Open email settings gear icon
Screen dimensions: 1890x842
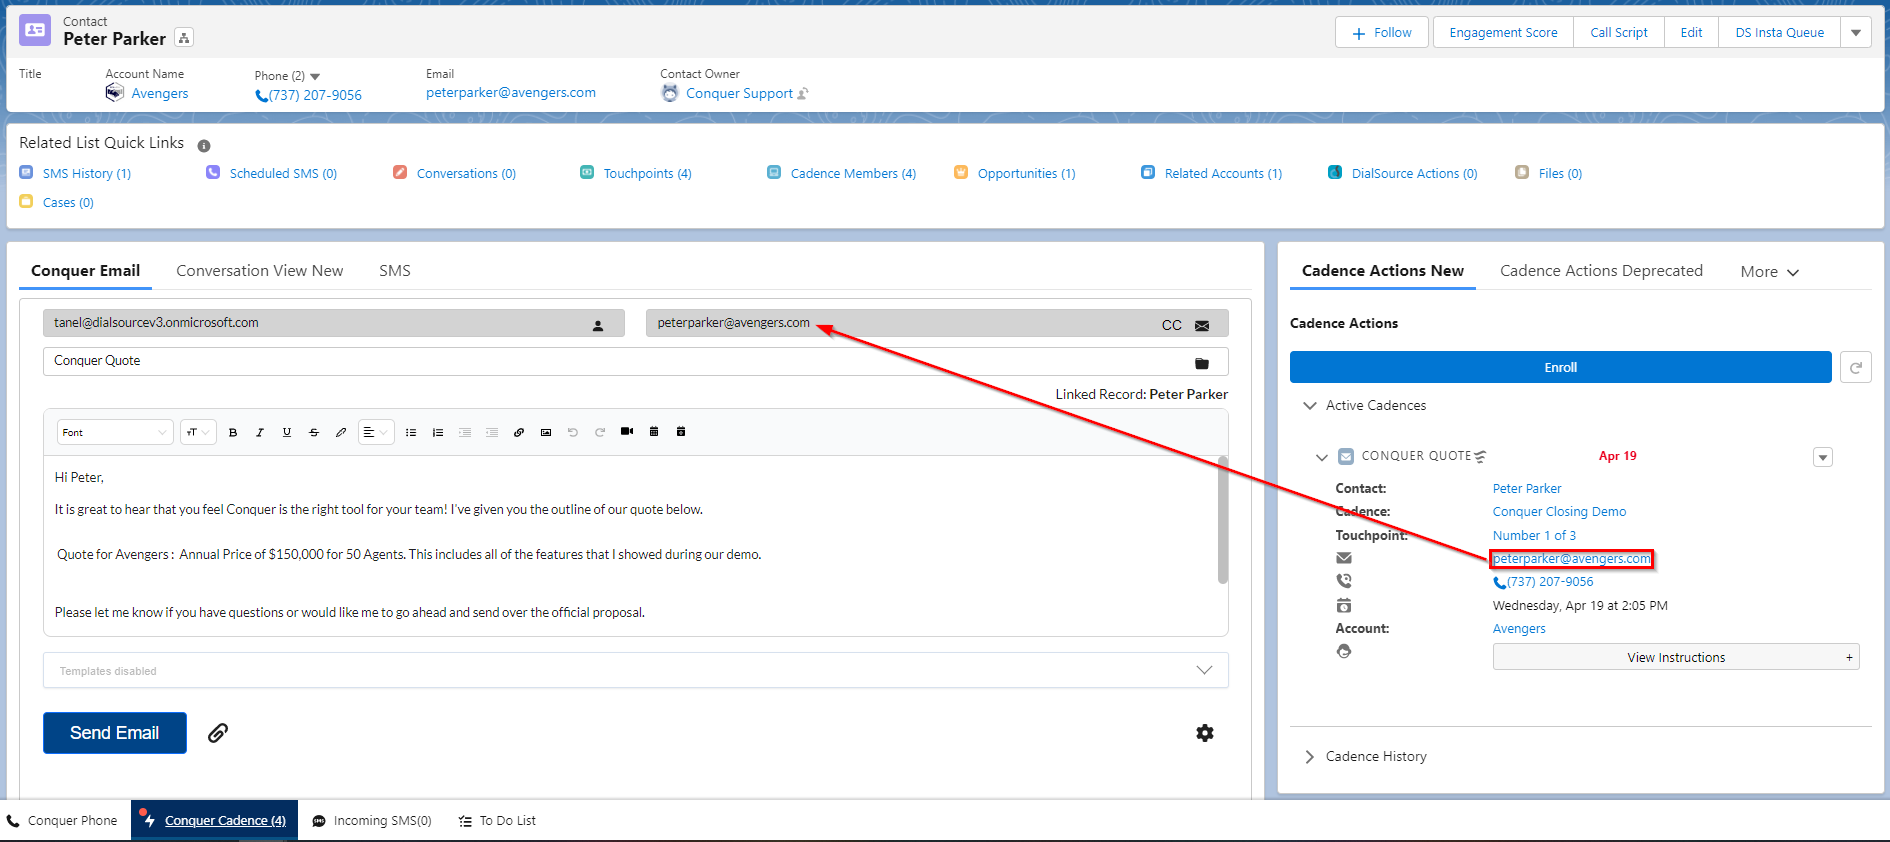point(1205,733)
